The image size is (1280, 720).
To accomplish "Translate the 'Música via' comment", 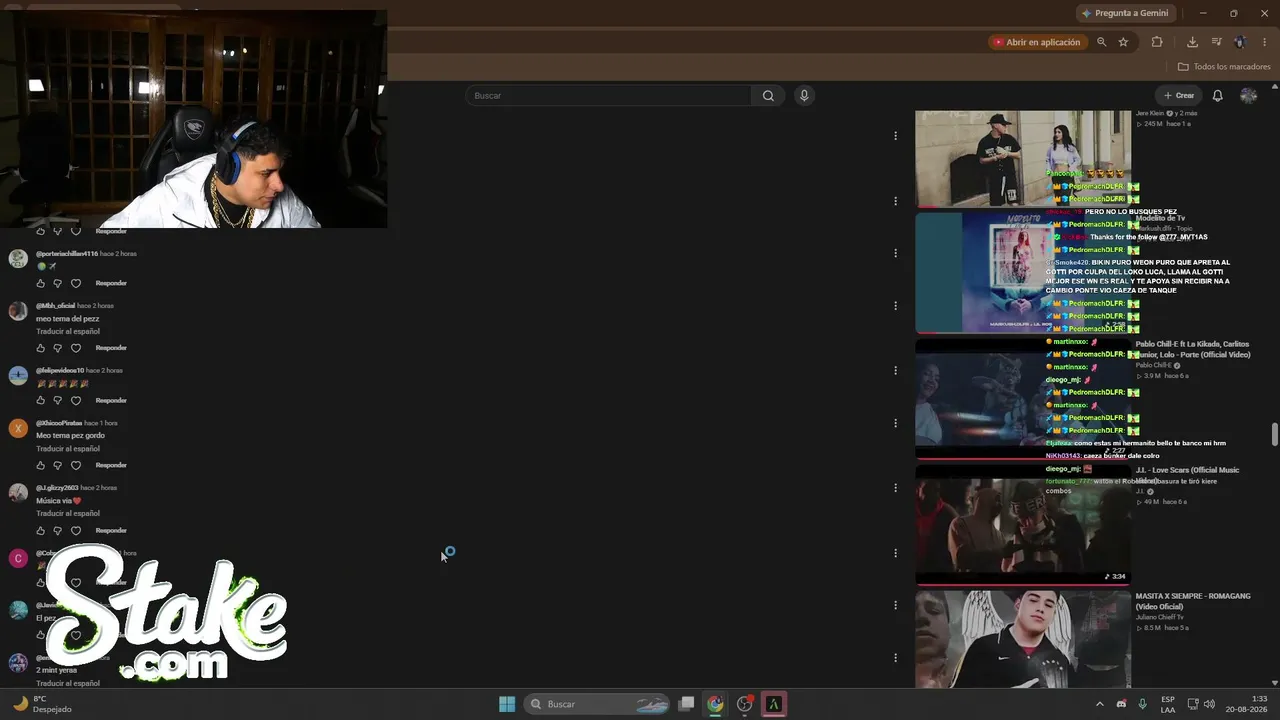I will (x=68, y=514).
